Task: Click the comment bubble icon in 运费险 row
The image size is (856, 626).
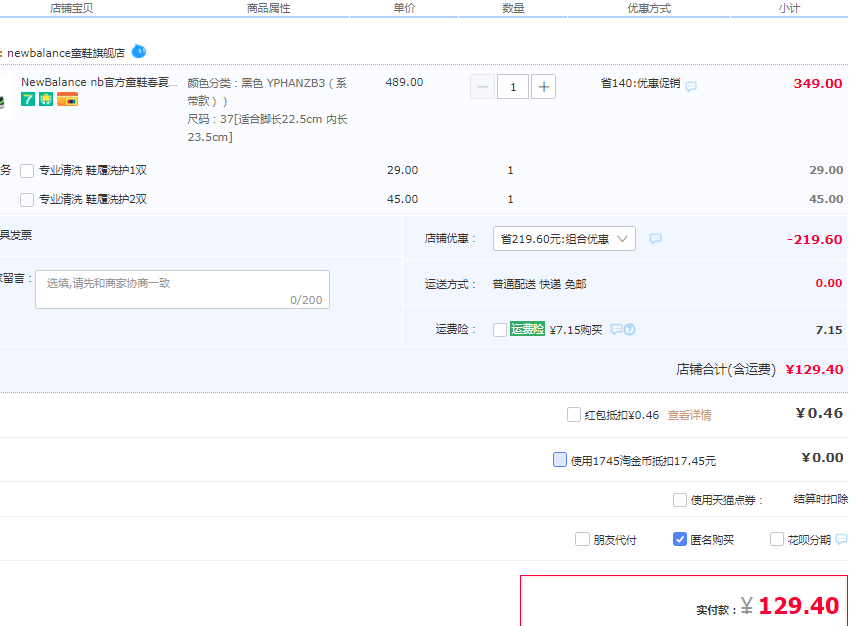Action: (x=616, y=329)
